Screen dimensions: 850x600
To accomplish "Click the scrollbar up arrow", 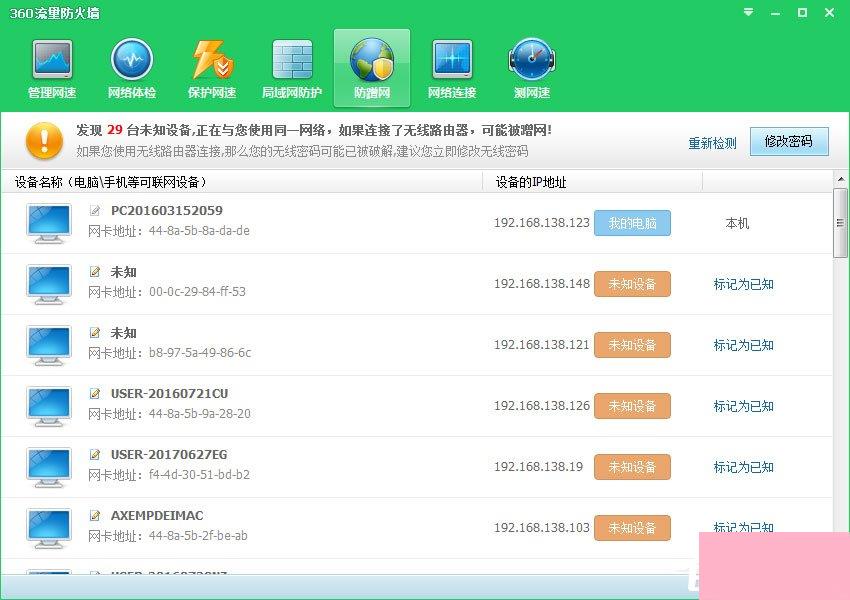I will [841, 179].
